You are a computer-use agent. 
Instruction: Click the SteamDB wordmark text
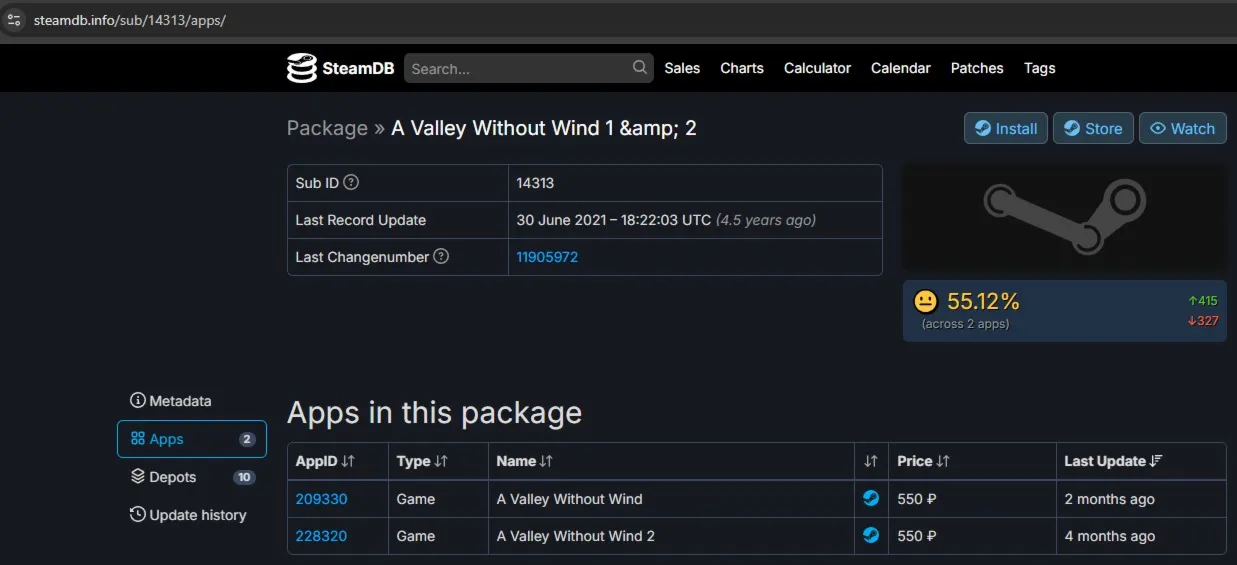358,68
